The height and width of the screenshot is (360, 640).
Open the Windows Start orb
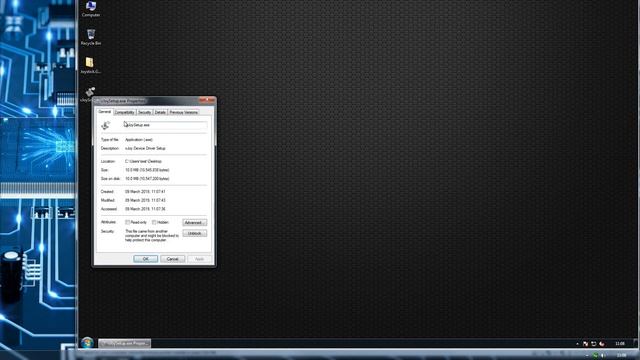(87, 343)
